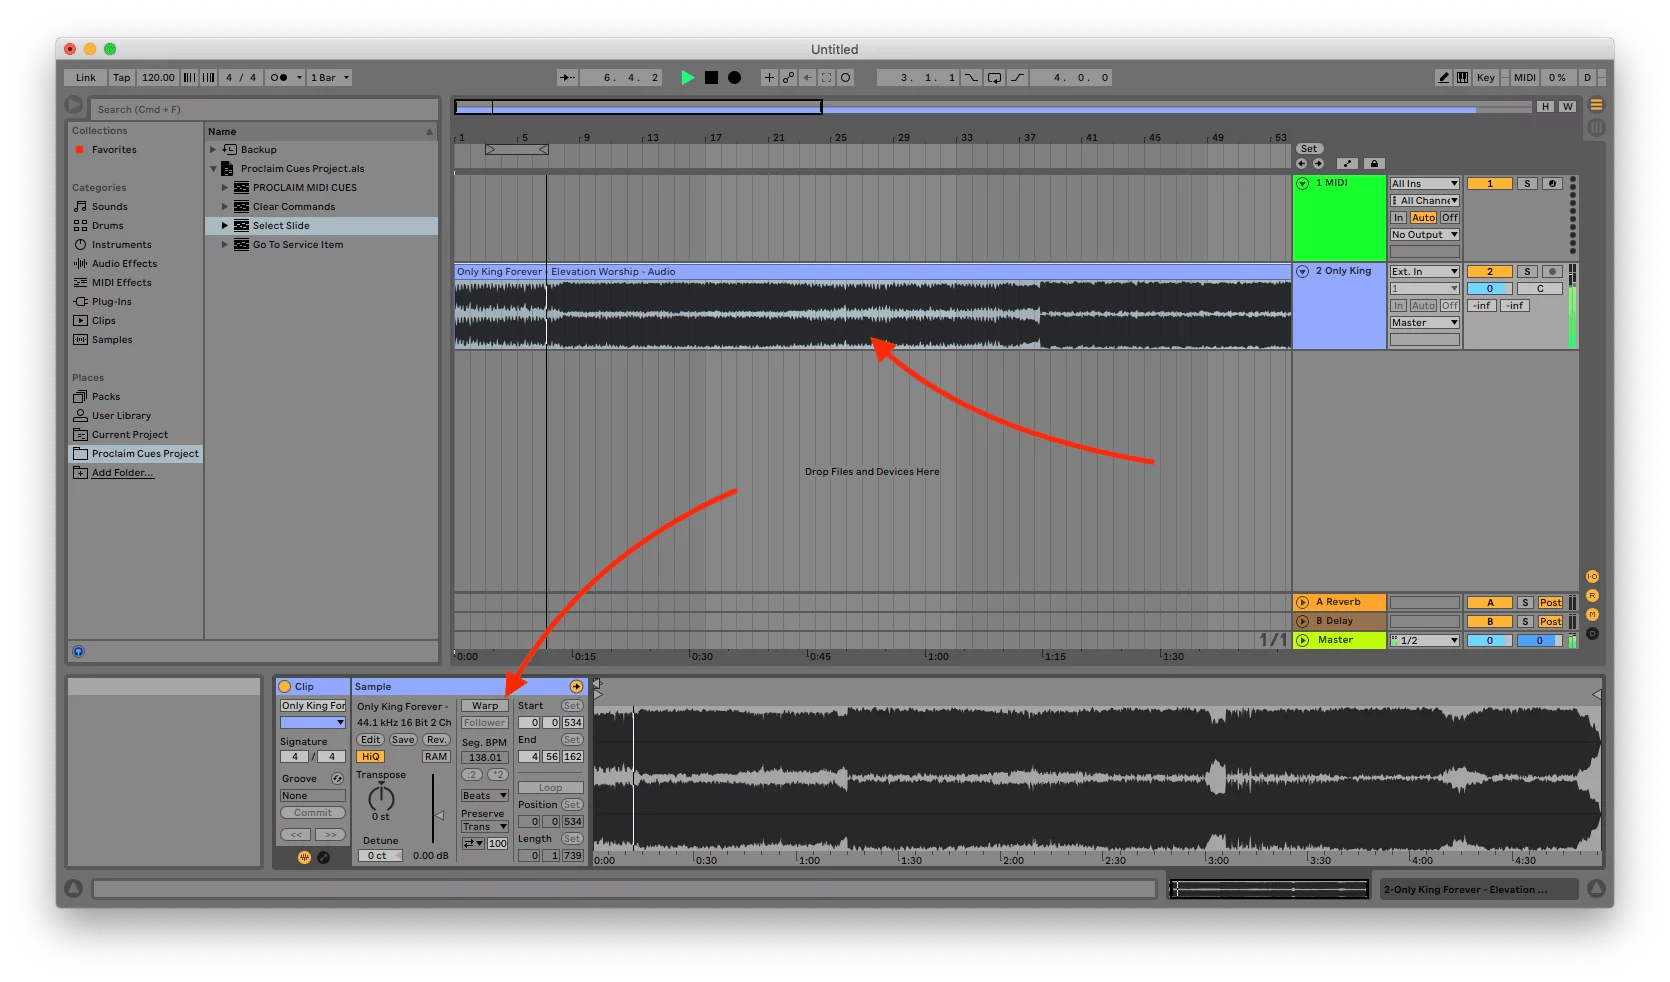
Task: Open the All Ins input dropdown on the MIDI track
Action: click(1422, 183)
